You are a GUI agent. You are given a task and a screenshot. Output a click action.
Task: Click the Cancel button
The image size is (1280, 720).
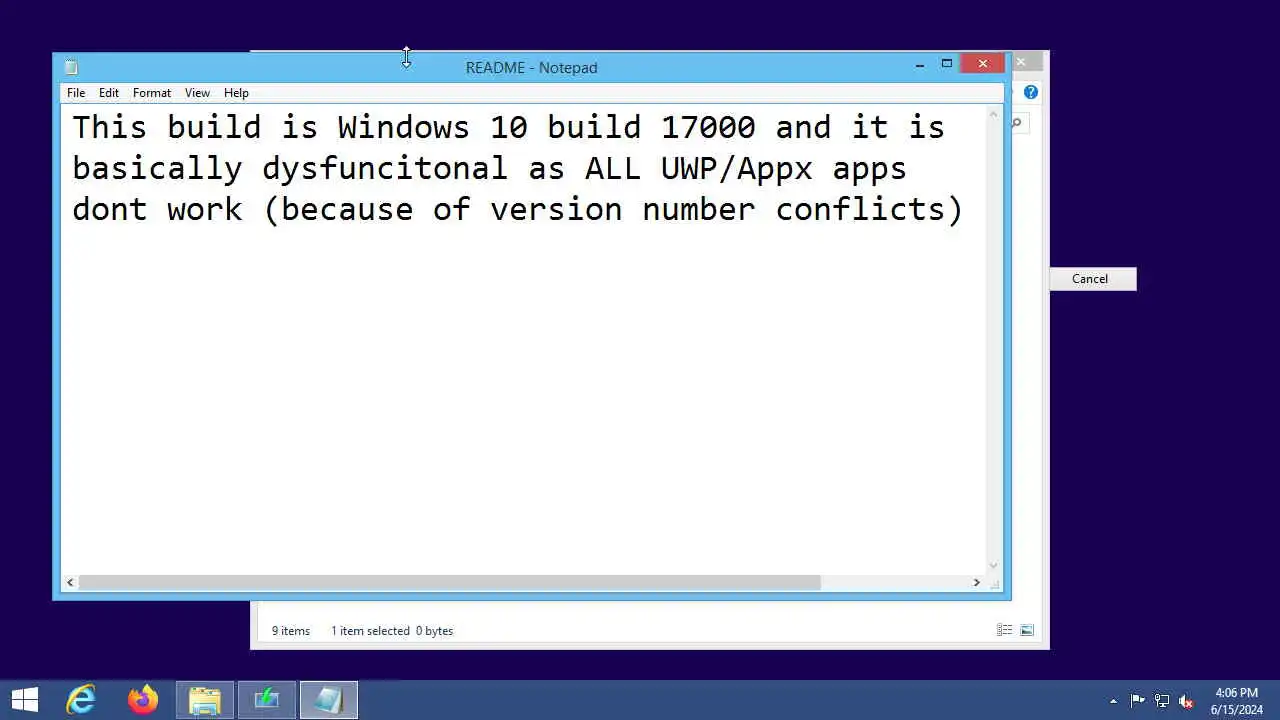point(1093,279)
